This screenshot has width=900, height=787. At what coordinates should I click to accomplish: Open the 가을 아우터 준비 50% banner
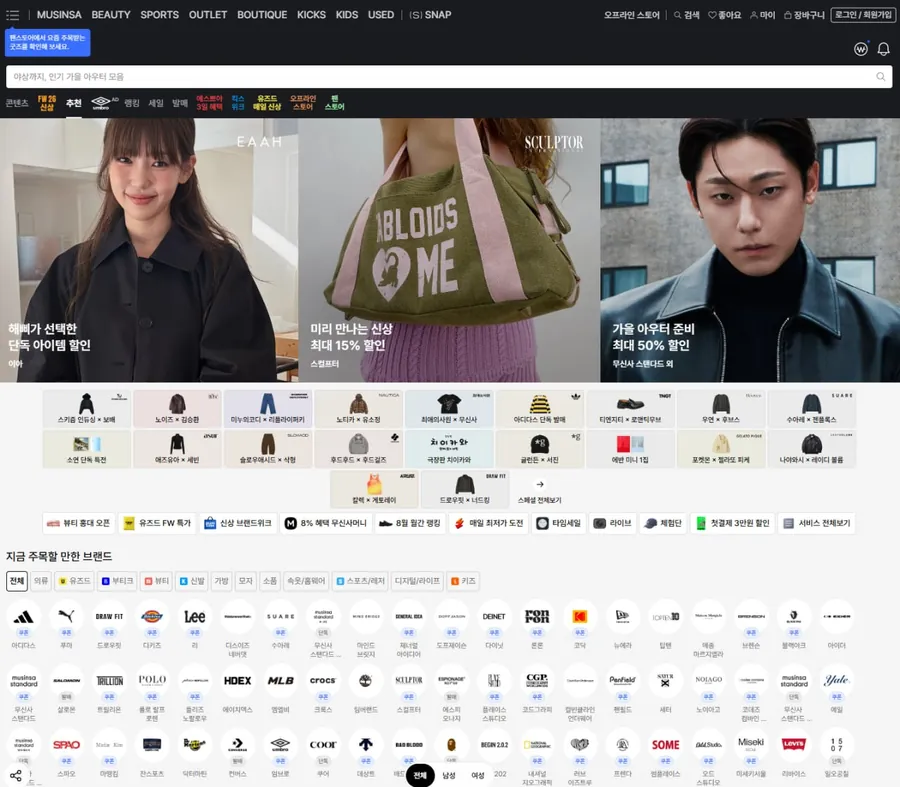(x=750, y=250)
